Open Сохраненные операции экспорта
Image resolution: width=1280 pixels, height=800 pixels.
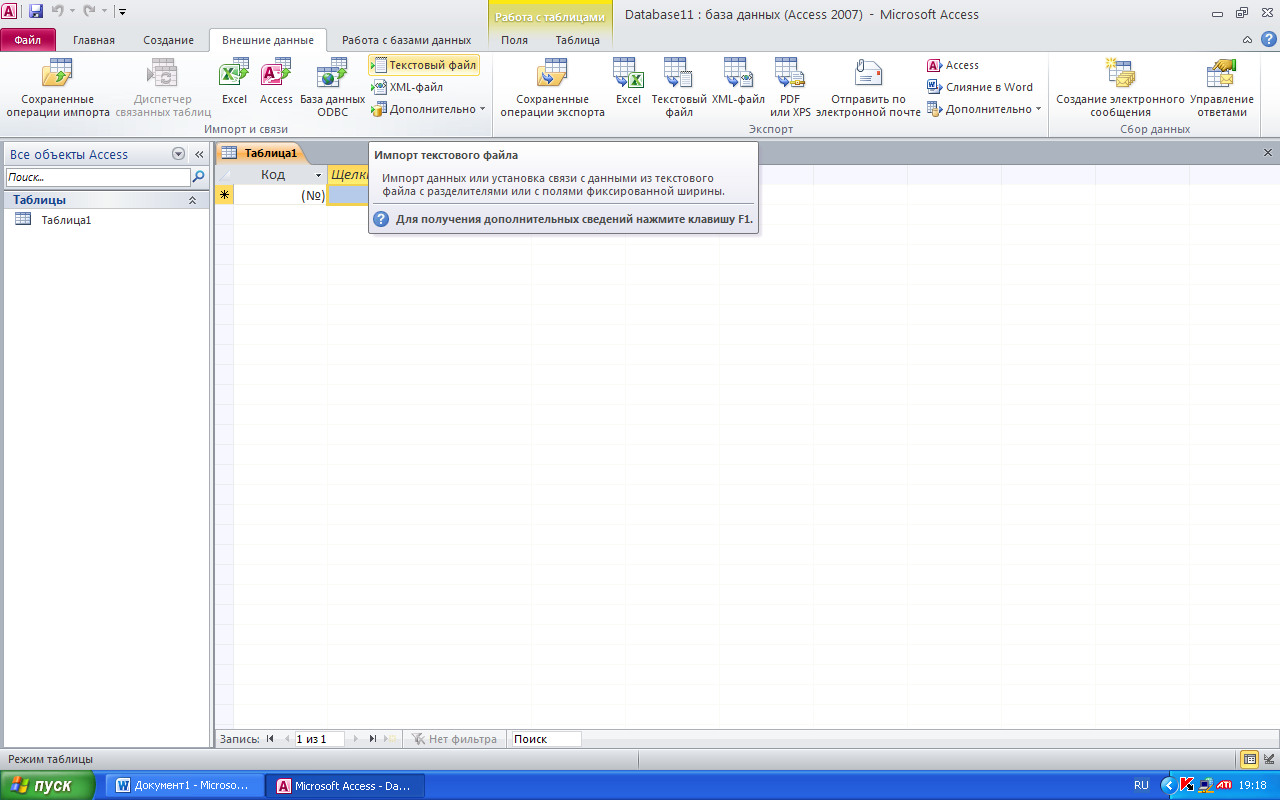552,89
